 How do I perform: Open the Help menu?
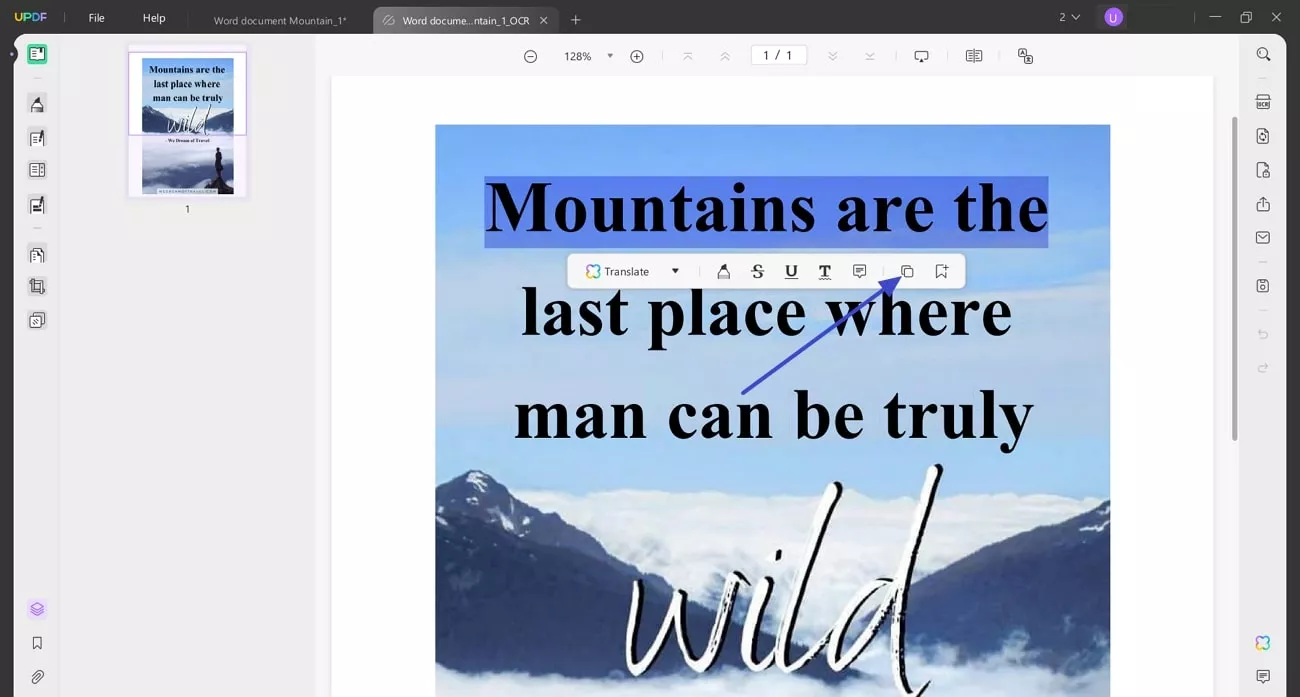point(154,18)
